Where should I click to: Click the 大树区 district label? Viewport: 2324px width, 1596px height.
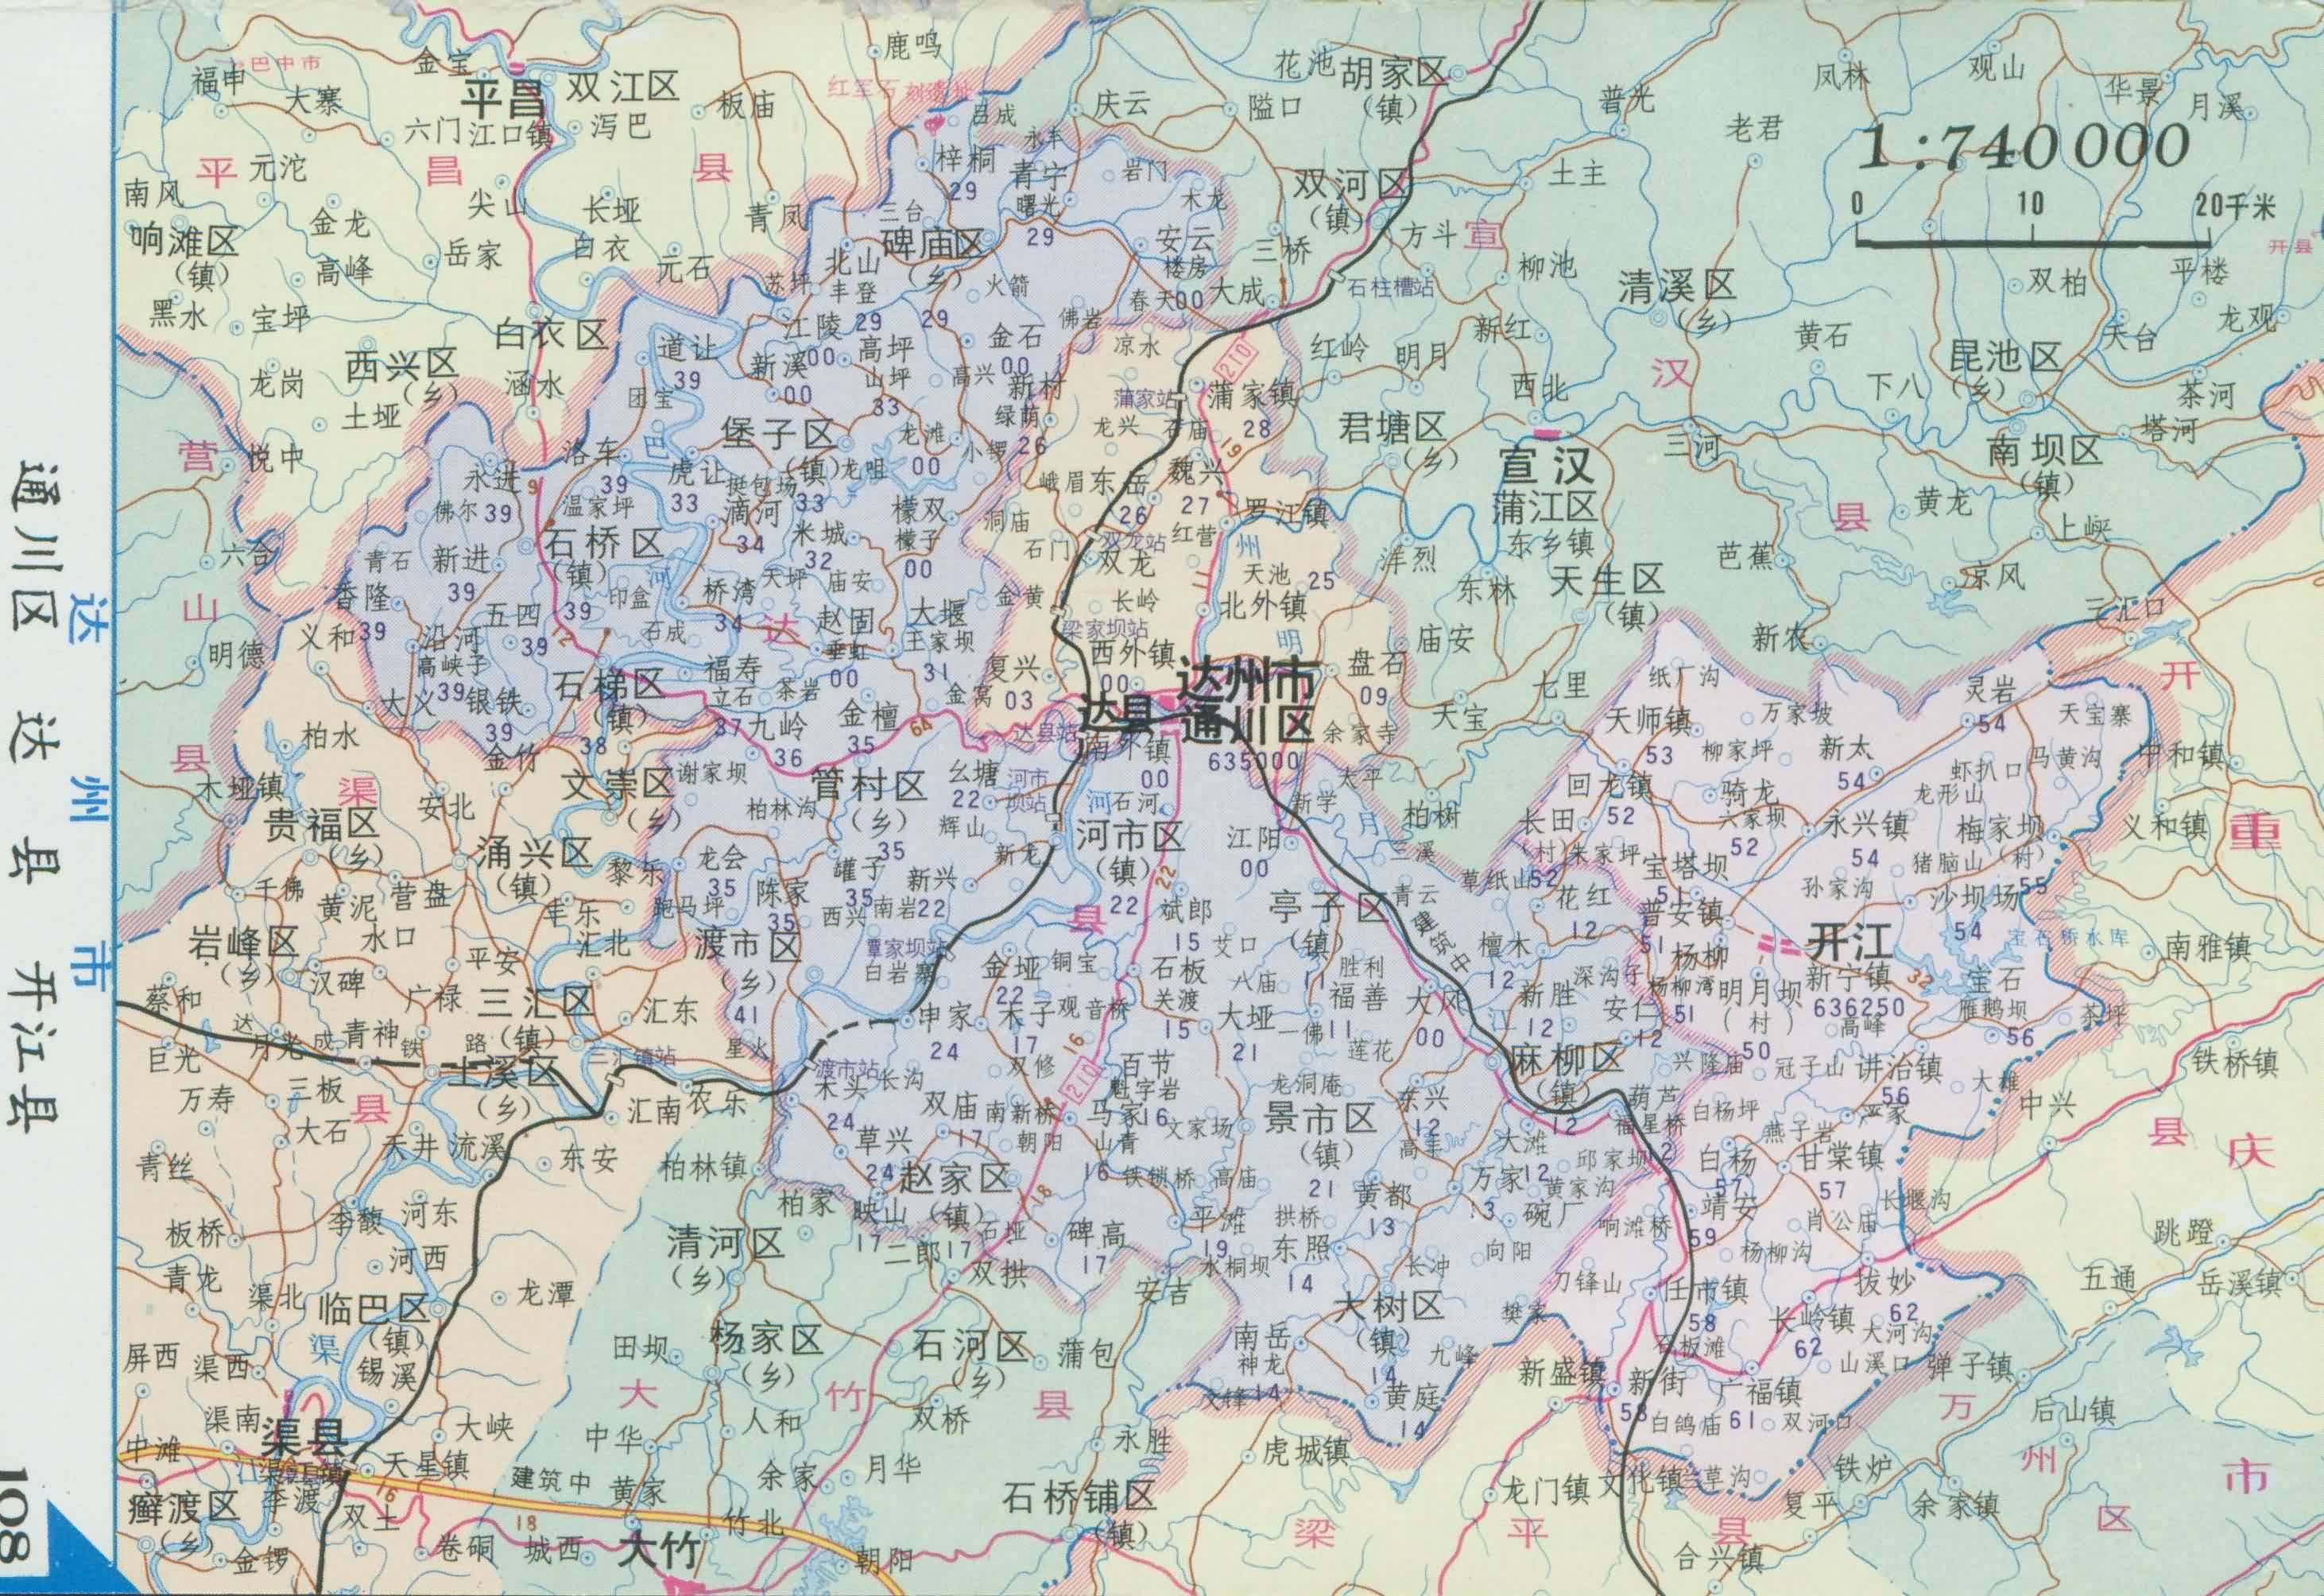[1388, 1306]
